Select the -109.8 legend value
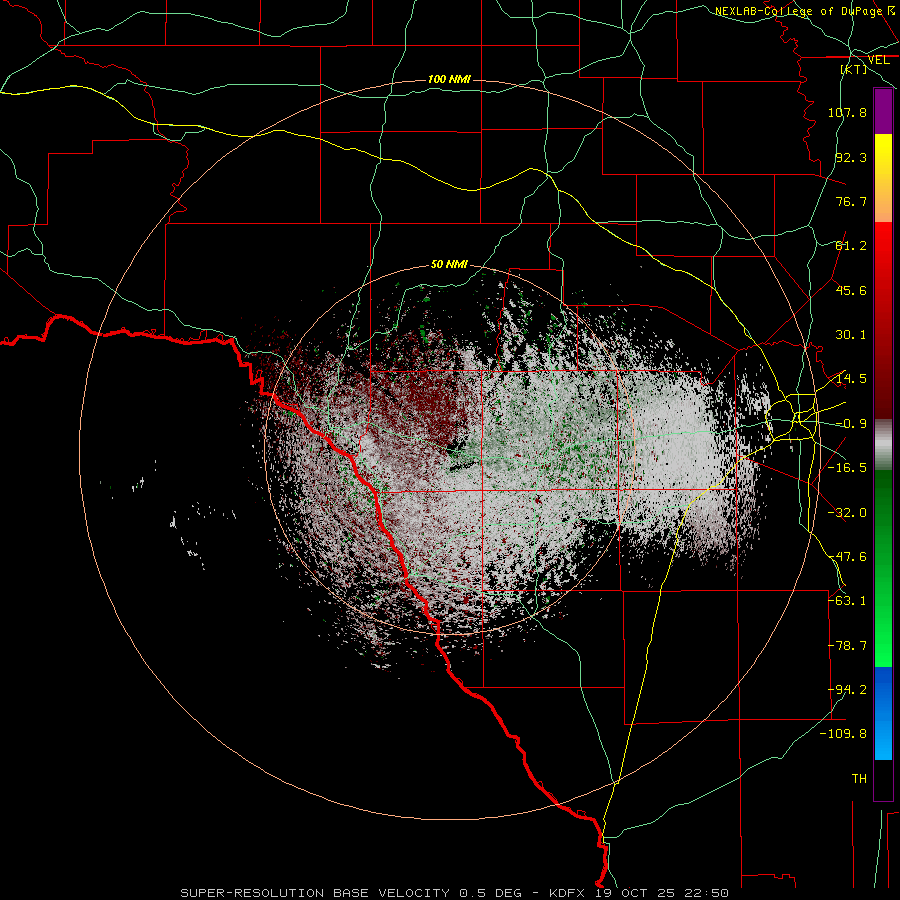 pos(843,734)
